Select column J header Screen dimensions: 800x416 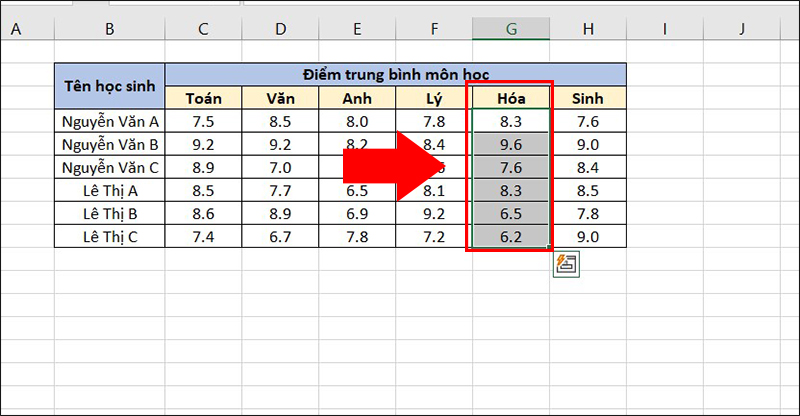coord(742,29)
